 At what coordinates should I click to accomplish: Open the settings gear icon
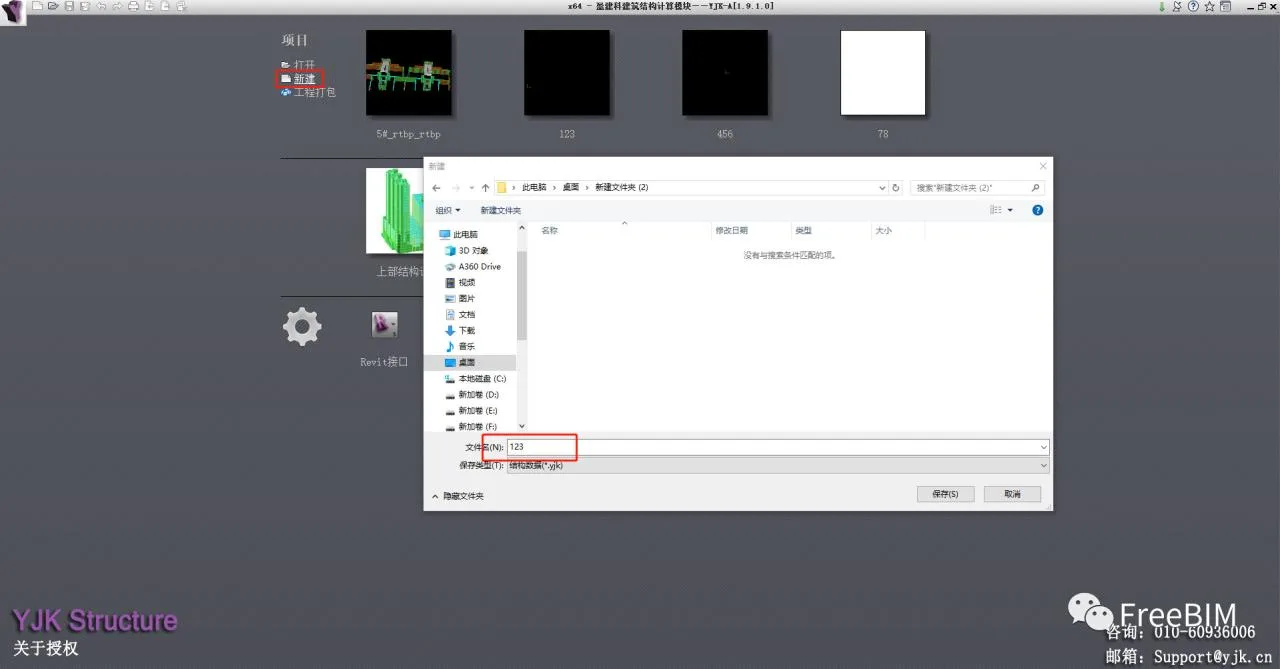pyautogui.click(x=302, y=326)
